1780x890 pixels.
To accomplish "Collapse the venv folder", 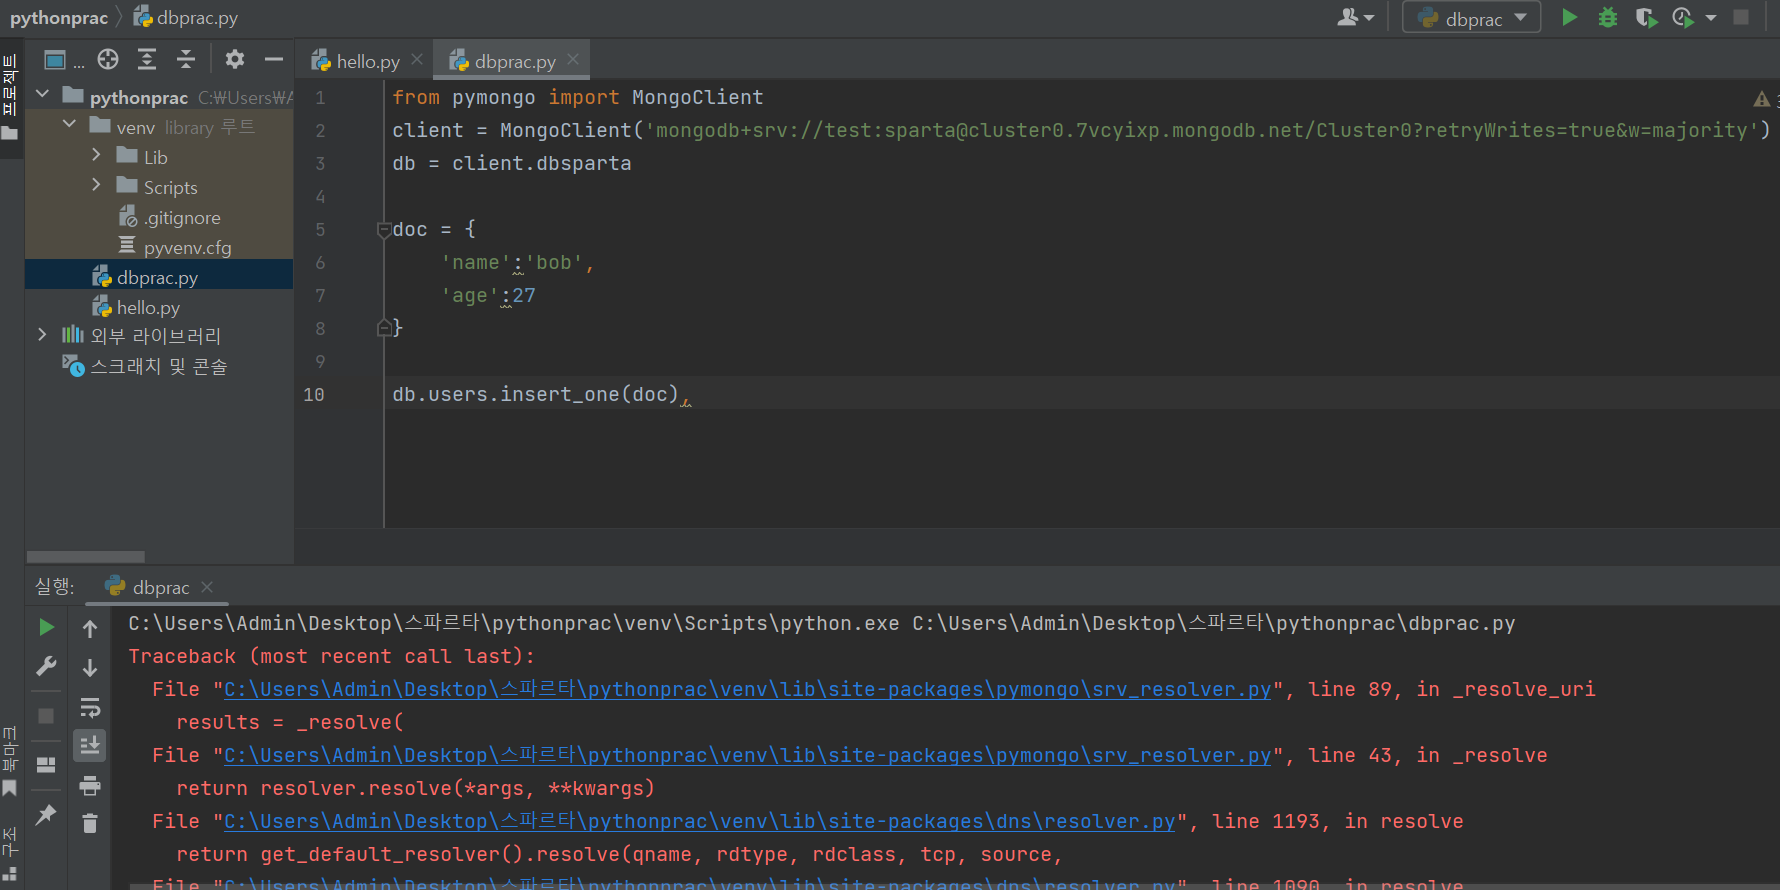I will tap(69, 124).
